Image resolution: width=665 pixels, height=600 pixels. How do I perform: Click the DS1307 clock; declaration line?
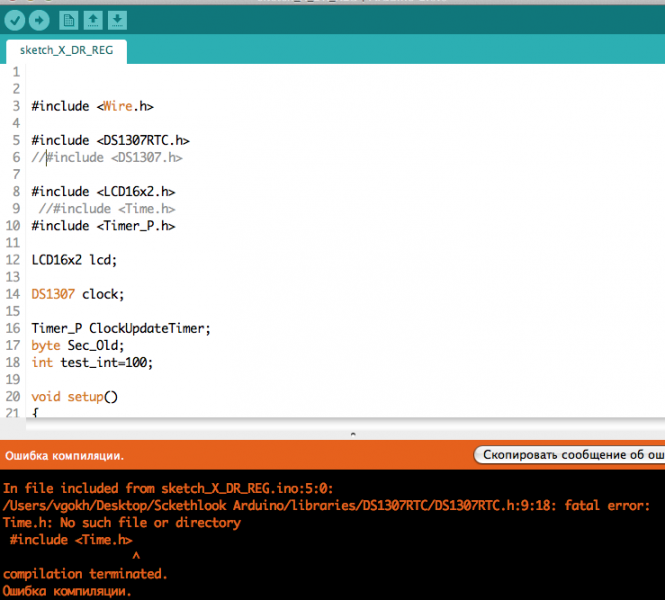click(x=77, y=294)
